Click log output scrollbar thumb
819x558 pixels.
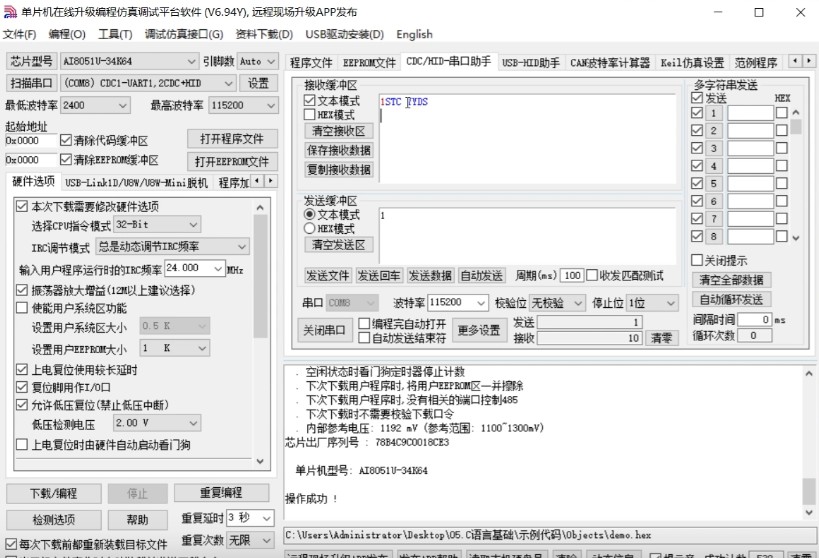tap(809, 492)
